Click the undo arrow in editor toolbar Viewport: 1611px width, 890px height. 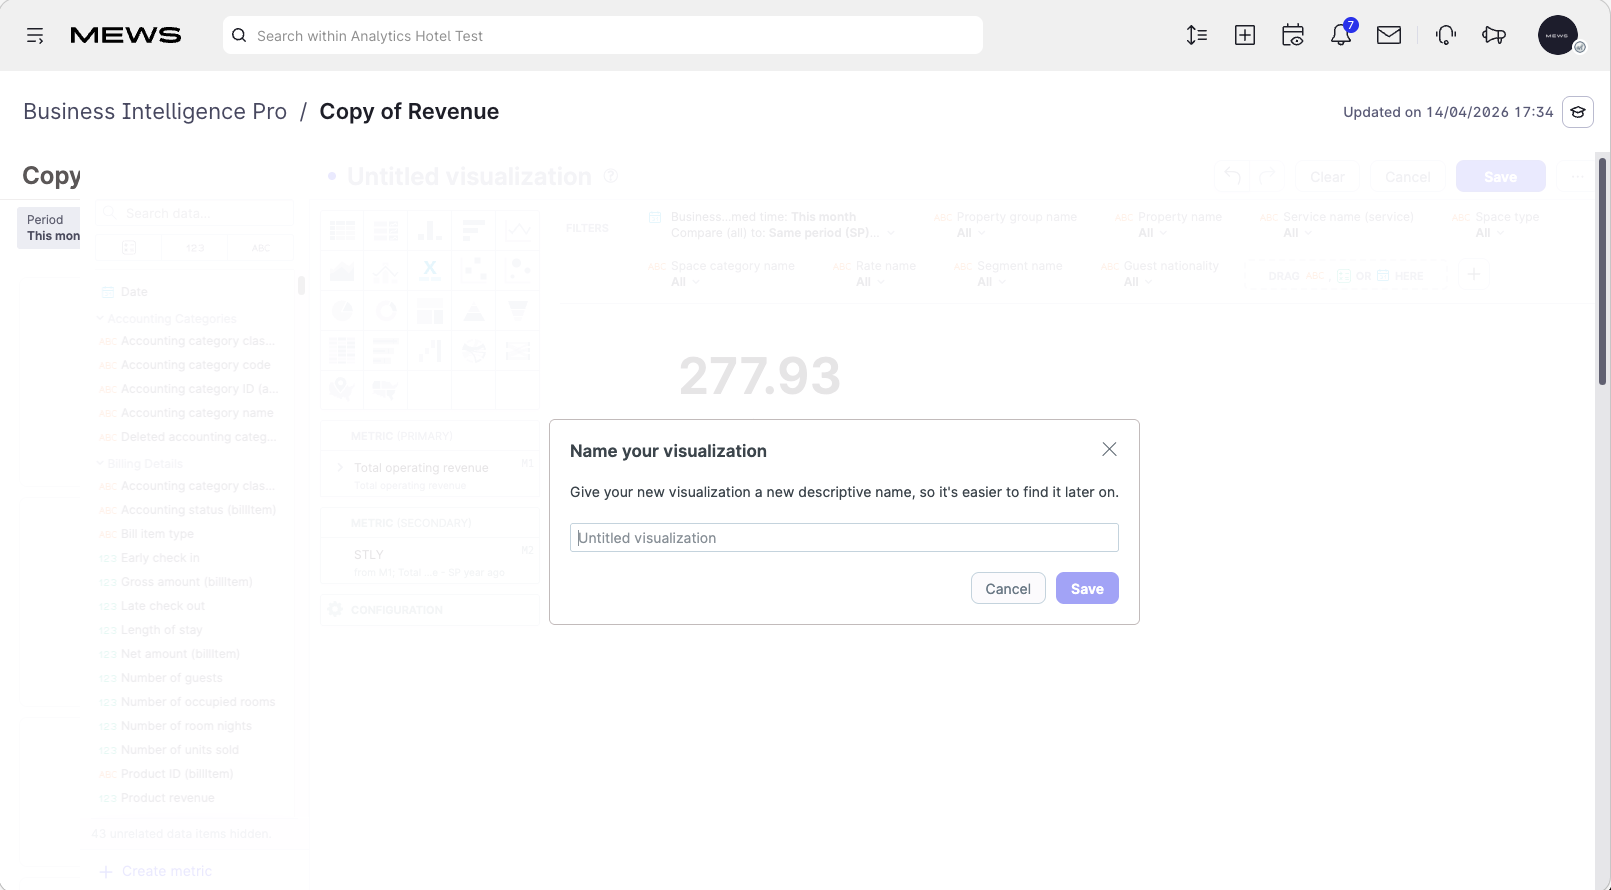tap(1232, 177)
